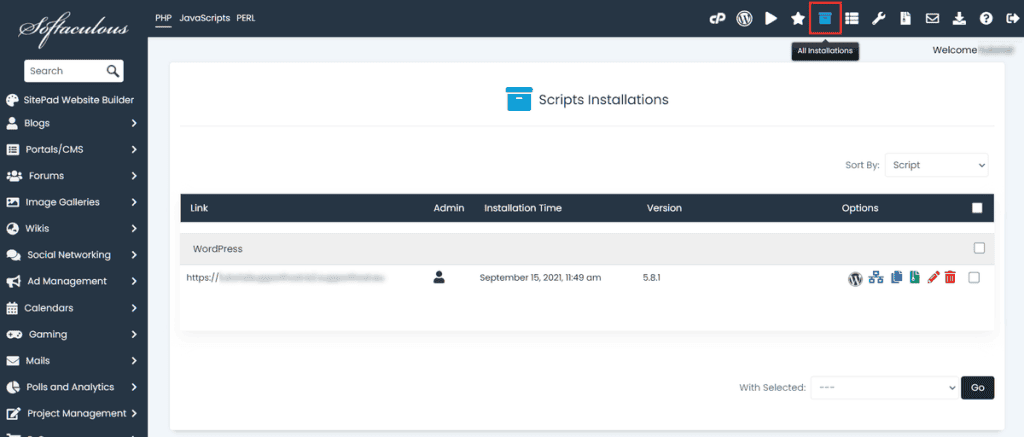Viewport: 1024px width, 437px height.
Task: Open the envelope email settings icon
Action: tap(933, 18)
